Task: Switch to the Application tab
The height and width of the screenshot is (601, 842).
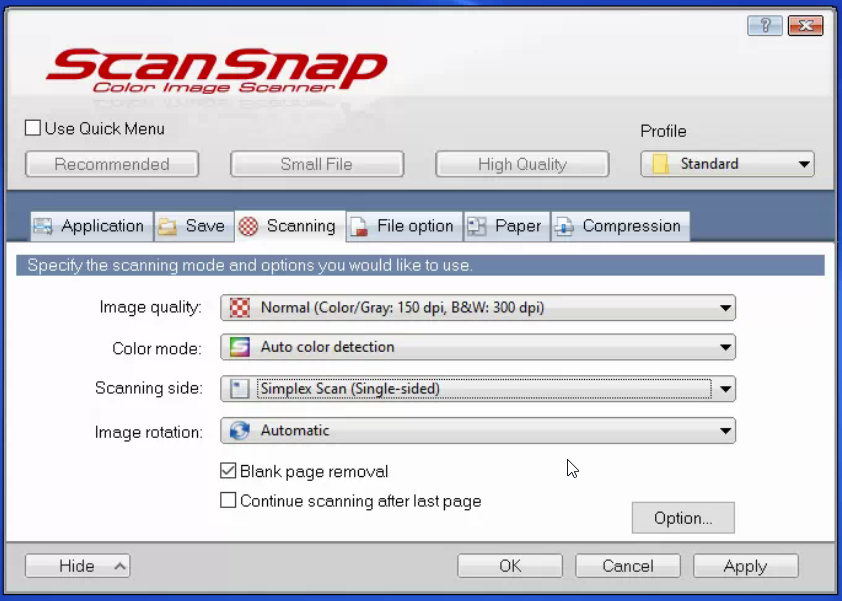Action: tap(91, 226)
